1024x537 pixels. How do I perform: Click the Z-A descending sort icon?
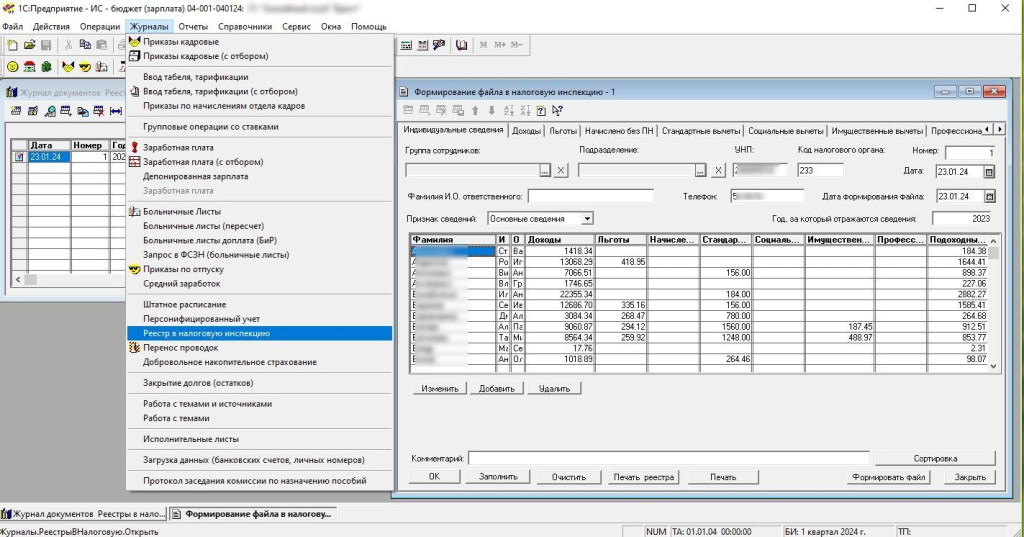(x=524, y=110)
